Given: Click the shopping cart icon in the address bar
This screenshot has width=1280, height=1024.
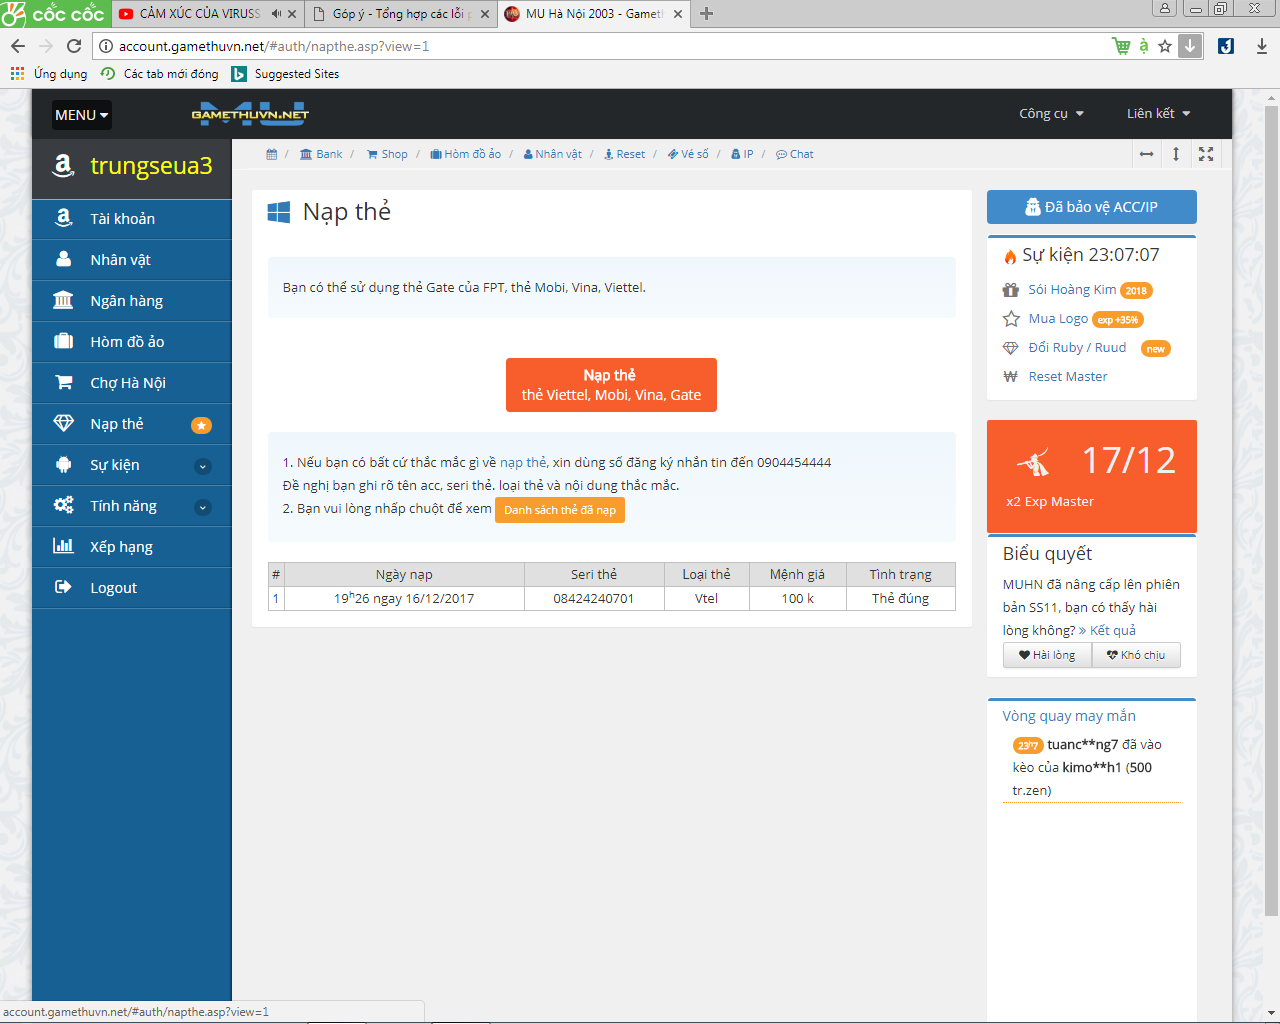Looking at the screenshot, I should (x=1121, y=46).
